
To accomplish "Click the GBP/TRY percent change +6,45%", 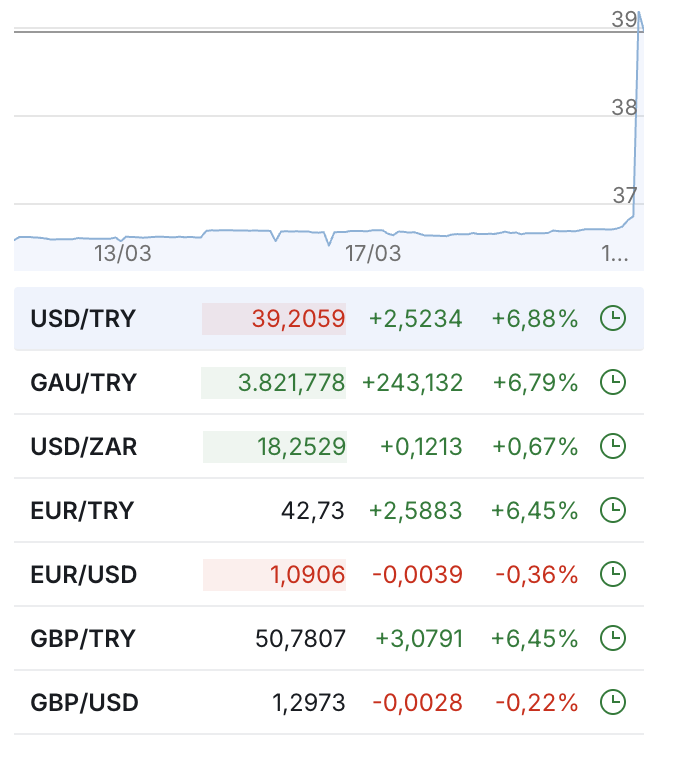I will [x=534, y=639].
